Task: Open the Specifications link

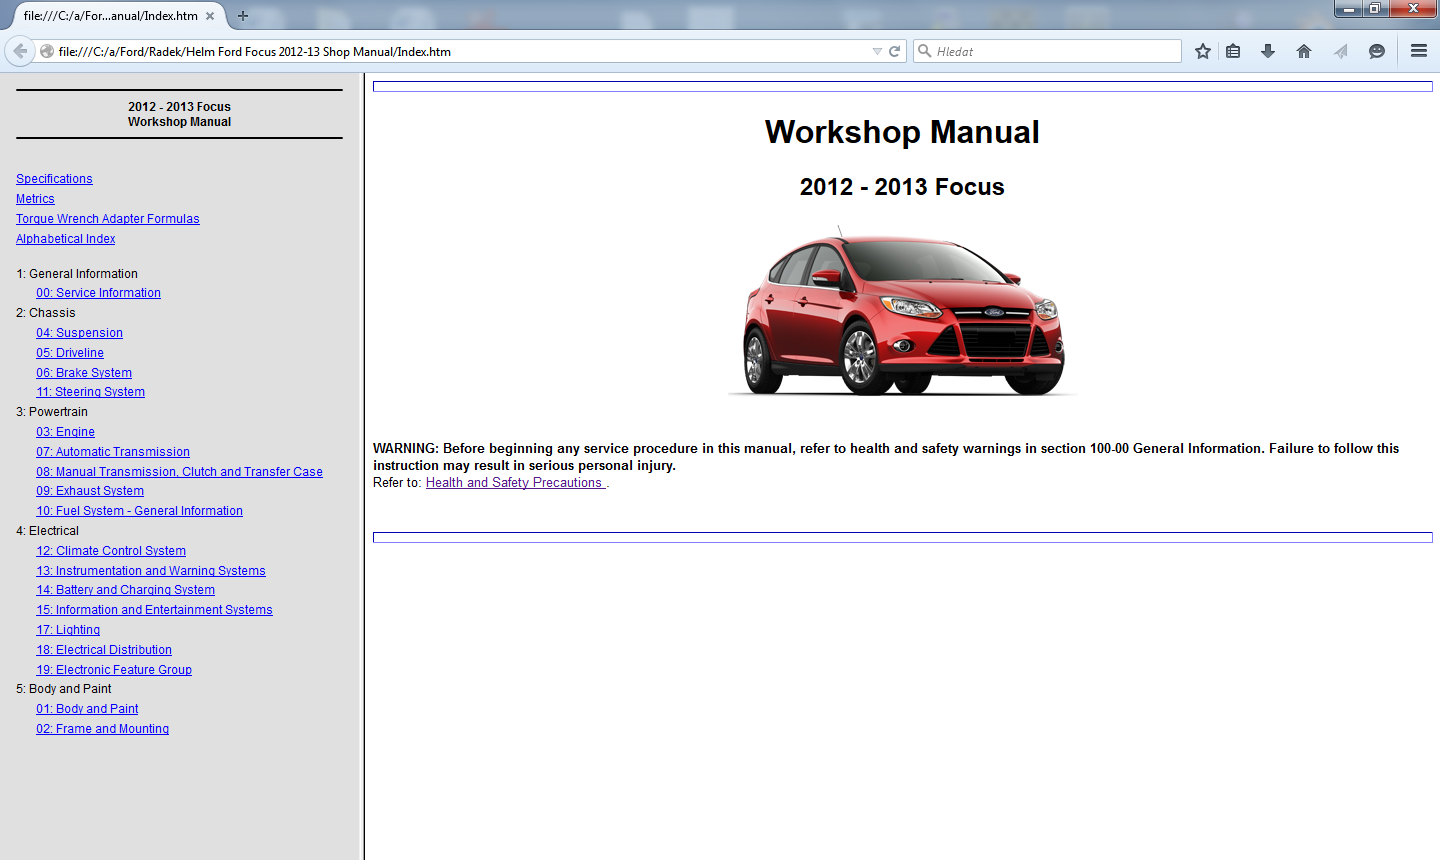Action: tap(54, 179)
